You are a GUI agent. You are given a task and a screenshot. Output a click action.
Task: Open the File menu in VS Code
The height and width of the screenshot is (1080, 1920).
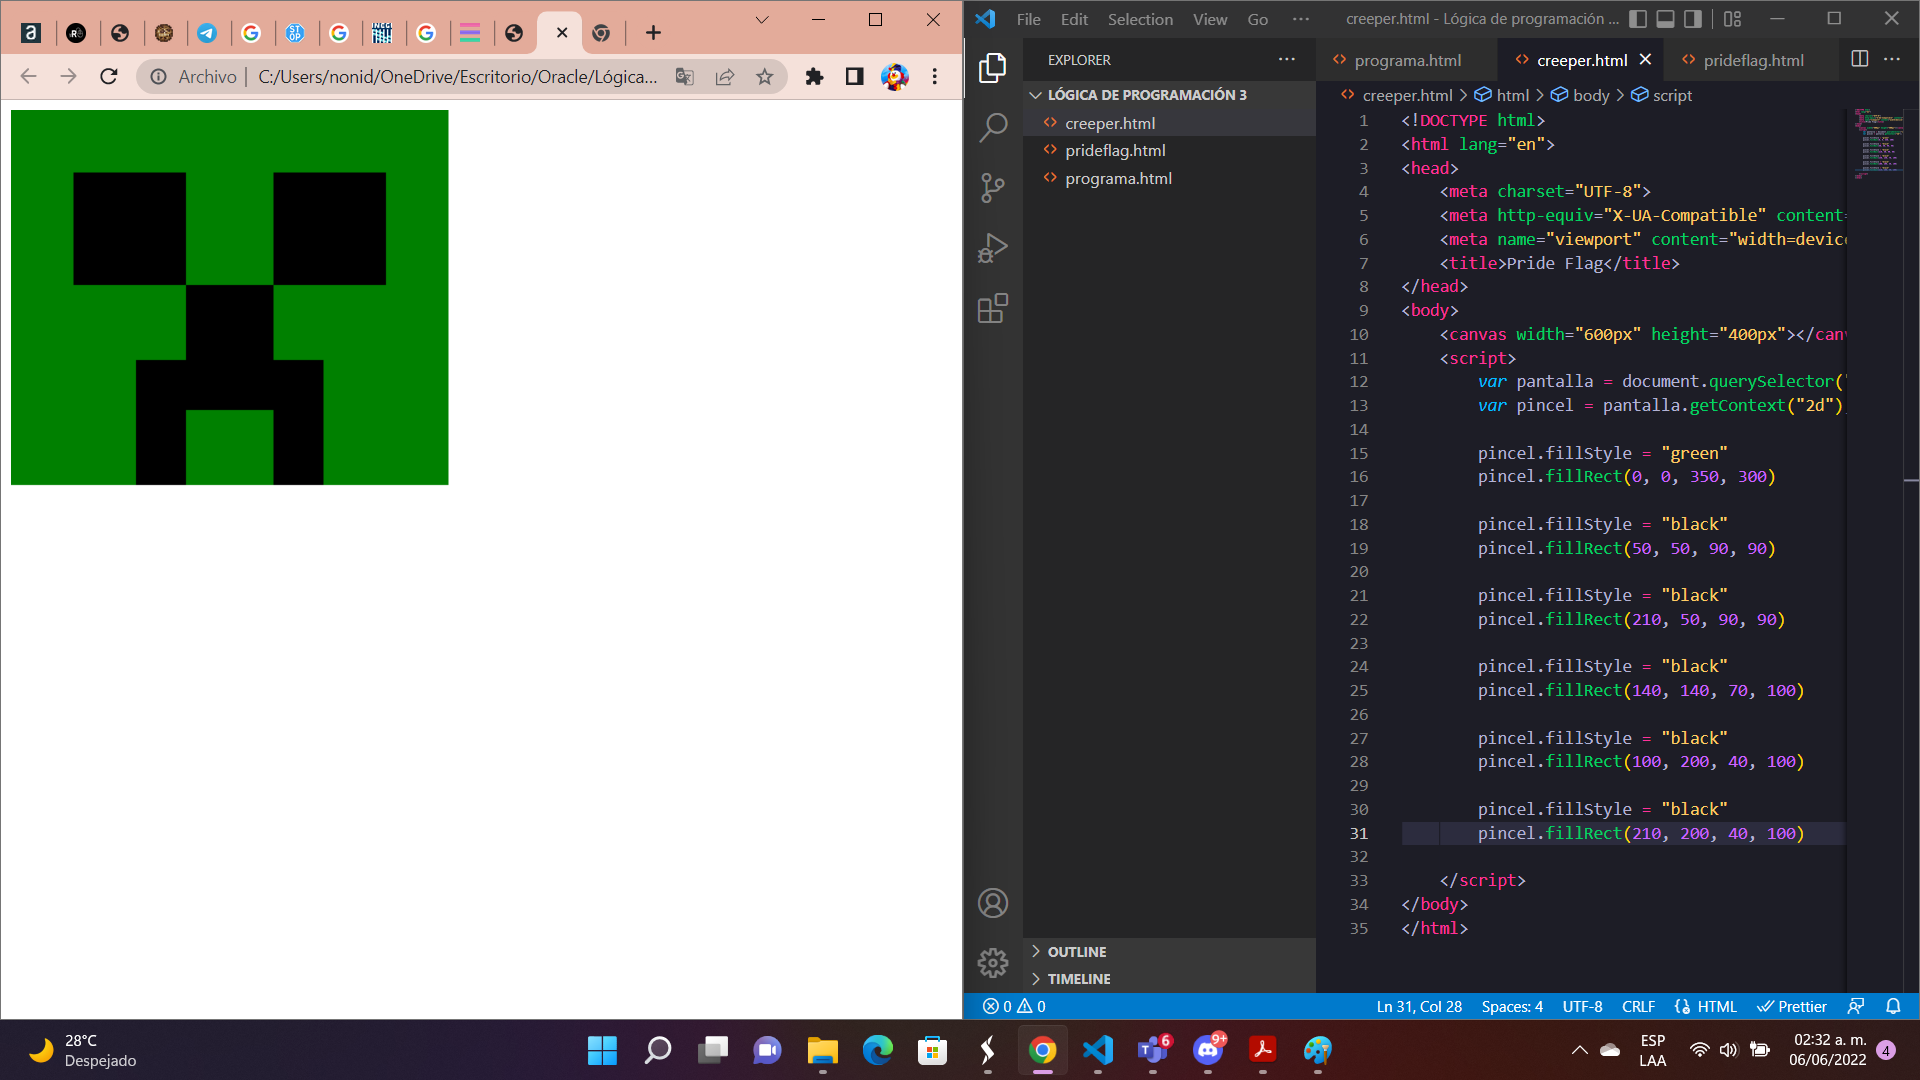tap(1028, 19)
